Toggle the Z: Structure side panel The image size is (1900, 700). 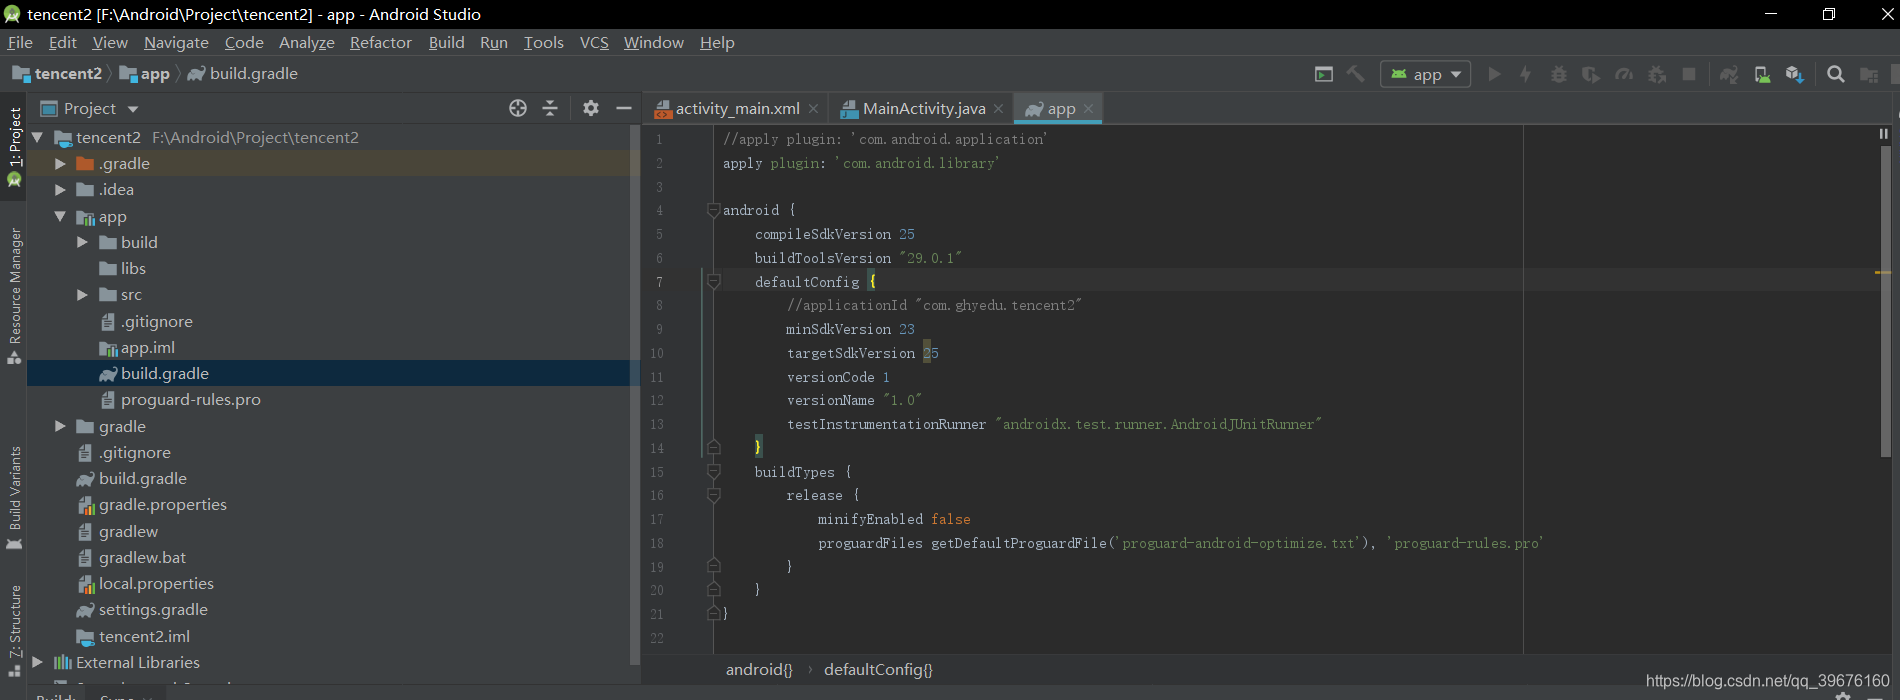click(14, 631)
